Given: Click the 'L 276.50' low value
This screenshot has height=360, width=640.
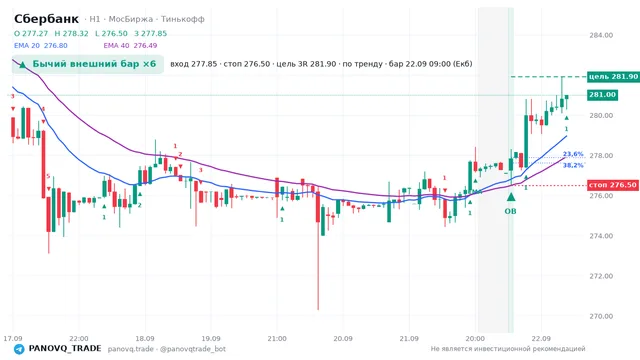Looking at the screenshot, I should 111,33.
